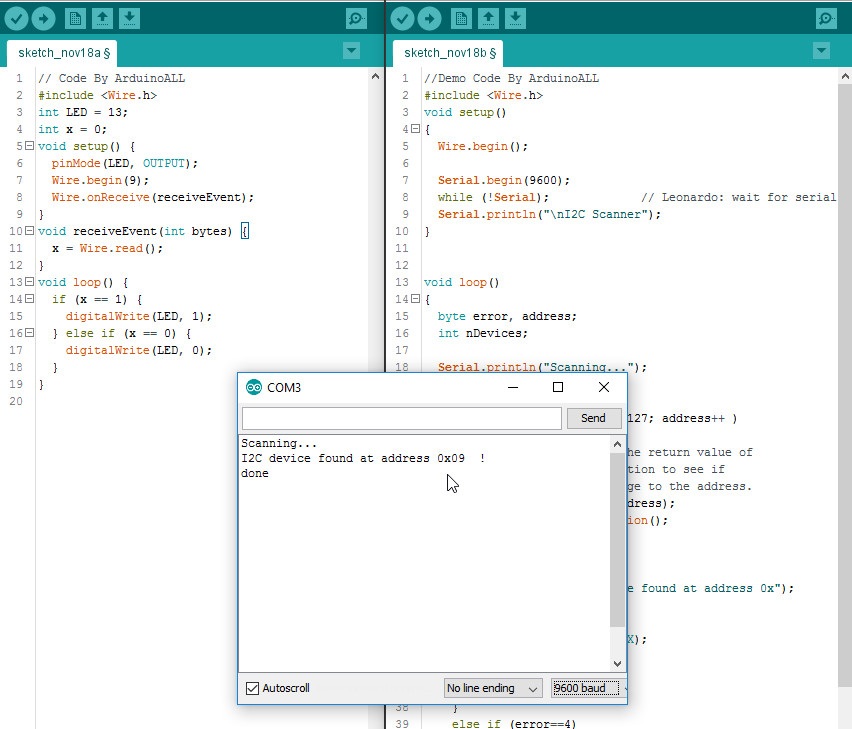Image resolution: width=852 pixels, height=729 pixels.
Task: Select the sketch_nov18a tab
Action: (63, 53)
